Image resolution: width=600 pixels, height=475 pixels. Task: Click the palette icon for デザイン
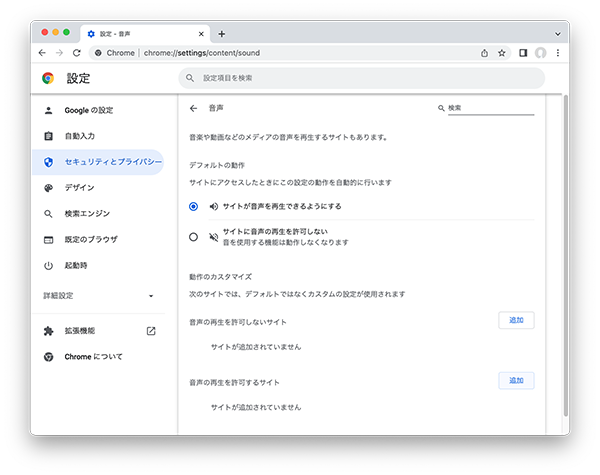[x=48, y=188]
